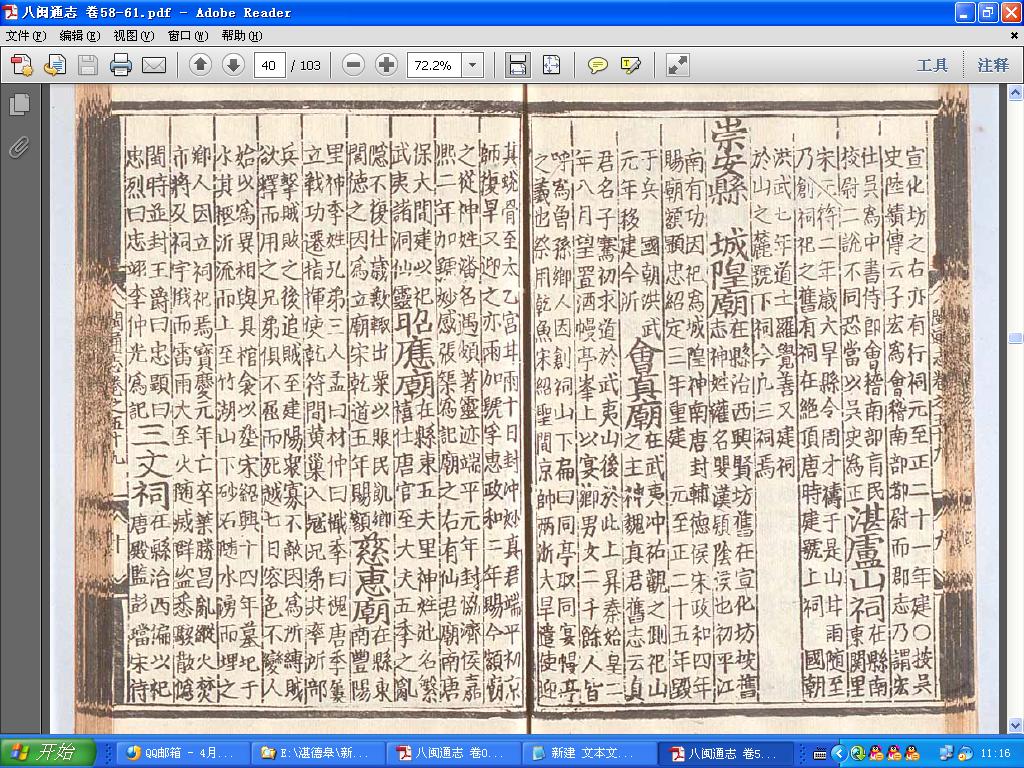Open the 注释 pane
Viewport: 1024px width, 768px height.
993,65
